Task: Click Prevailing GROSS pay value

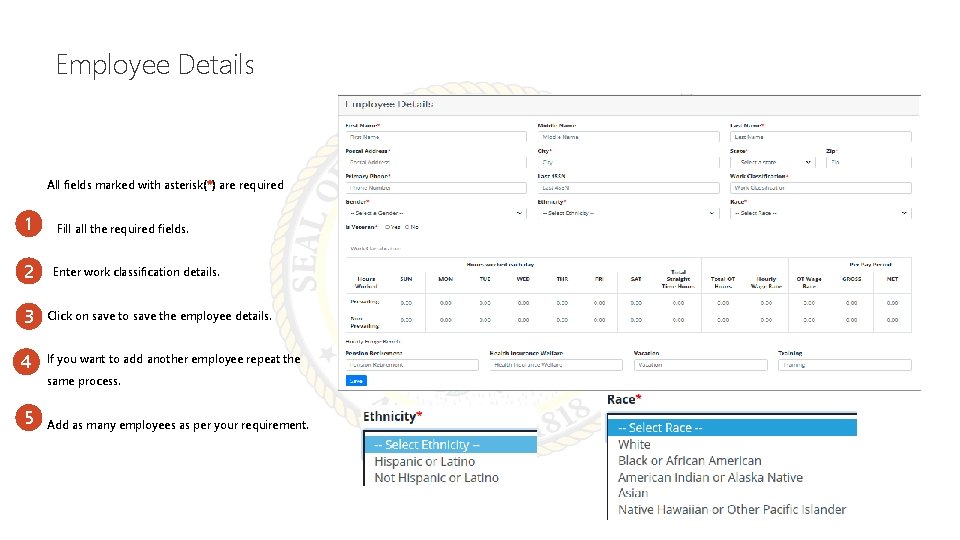Action: click(x=851, y=303)
